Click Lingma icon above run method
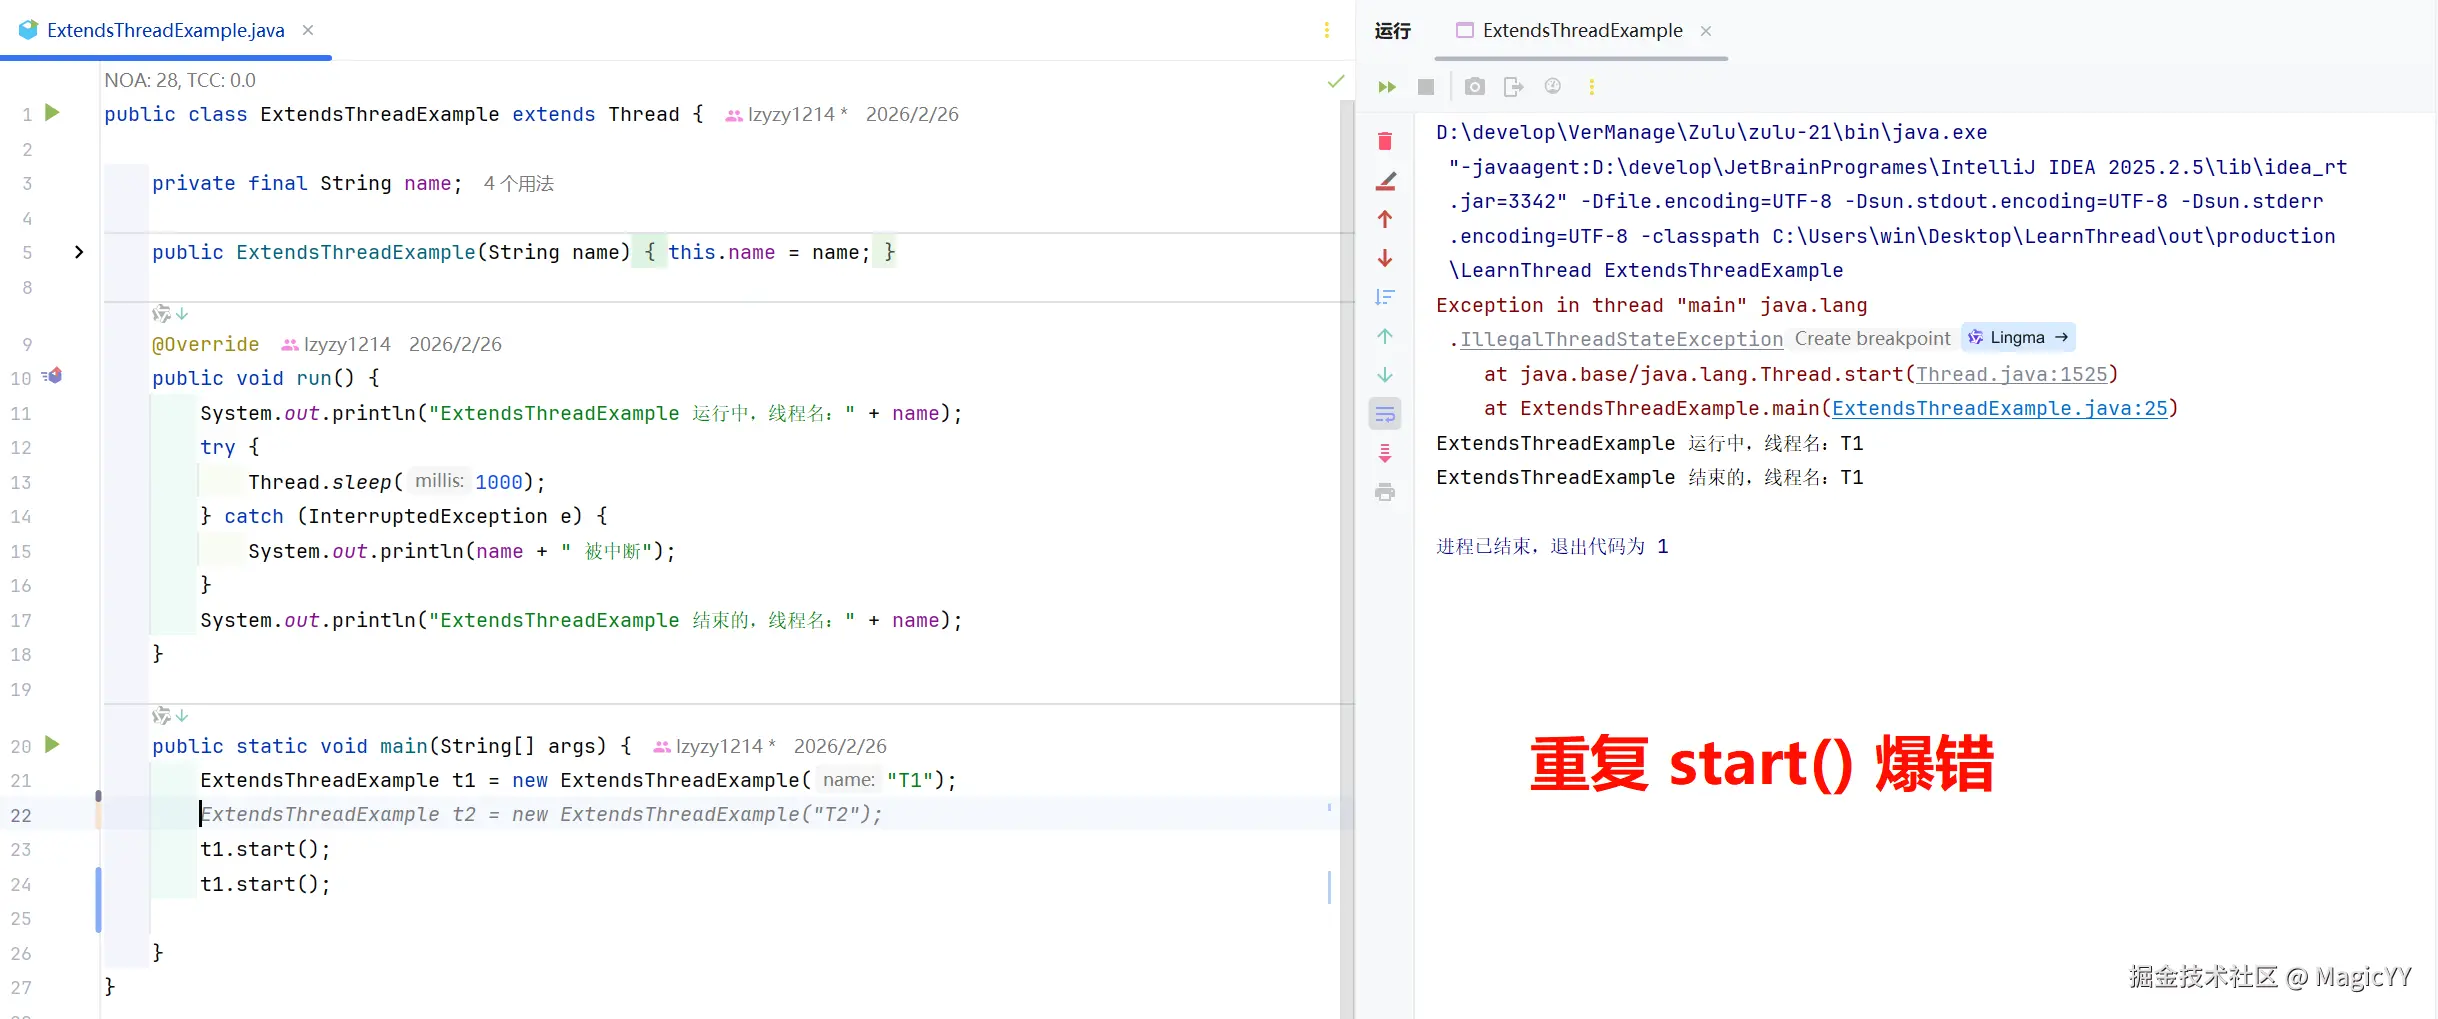The image size is (2438, 1019). click(161, 314)
